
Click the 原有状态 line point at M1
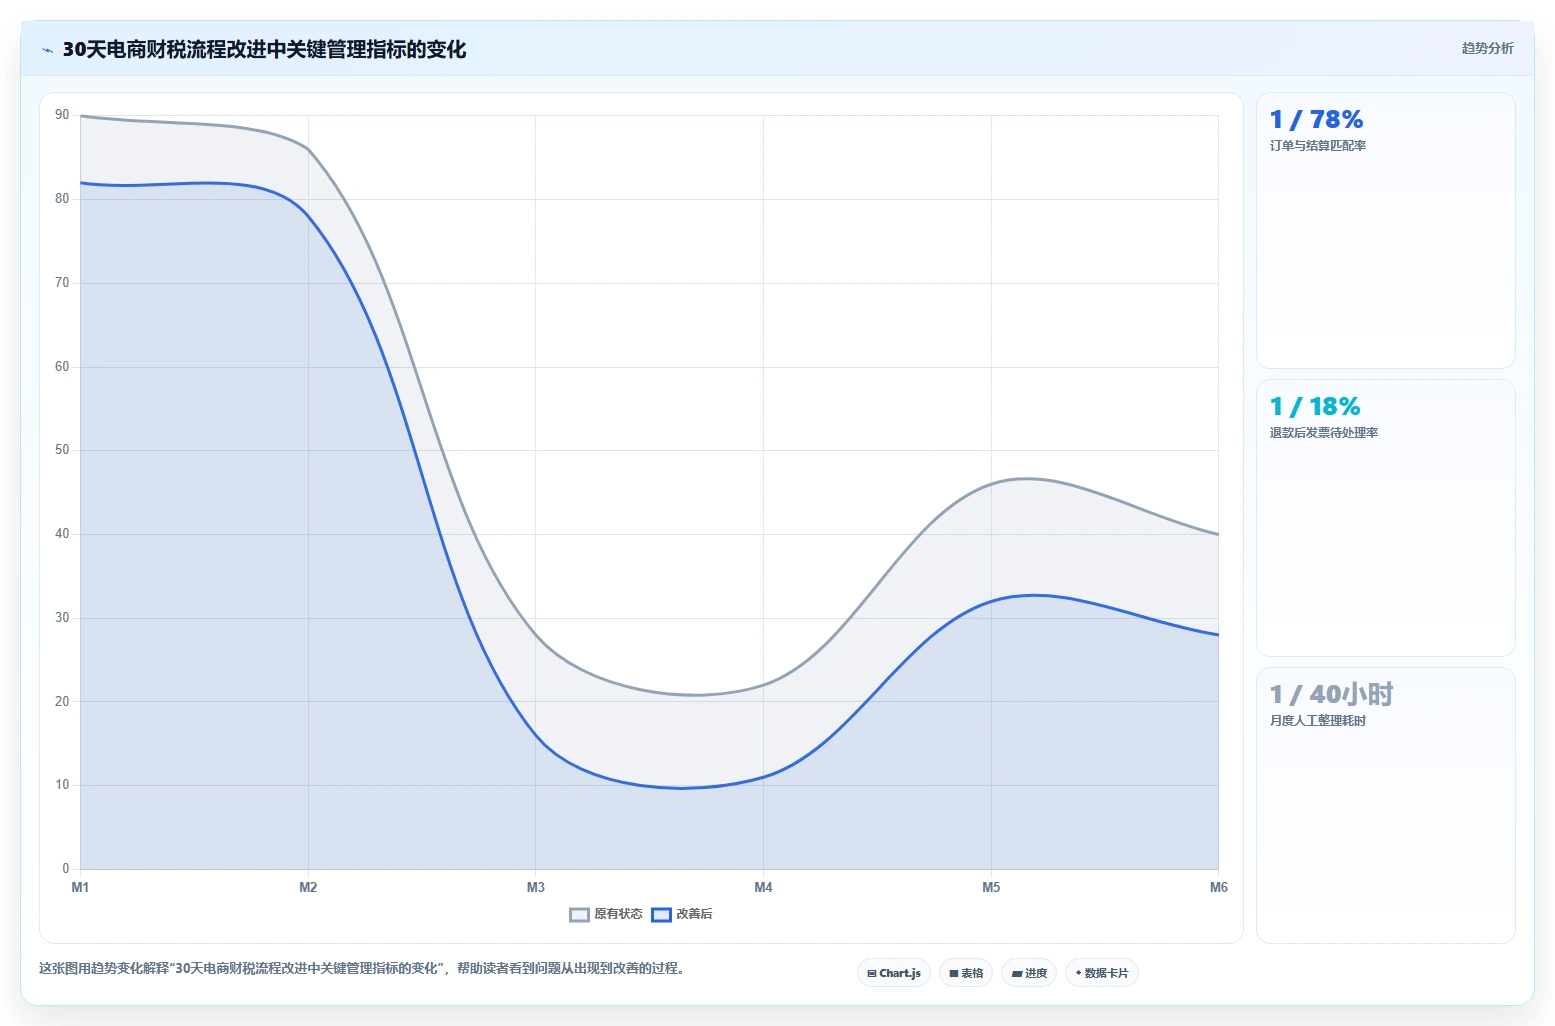80,116
